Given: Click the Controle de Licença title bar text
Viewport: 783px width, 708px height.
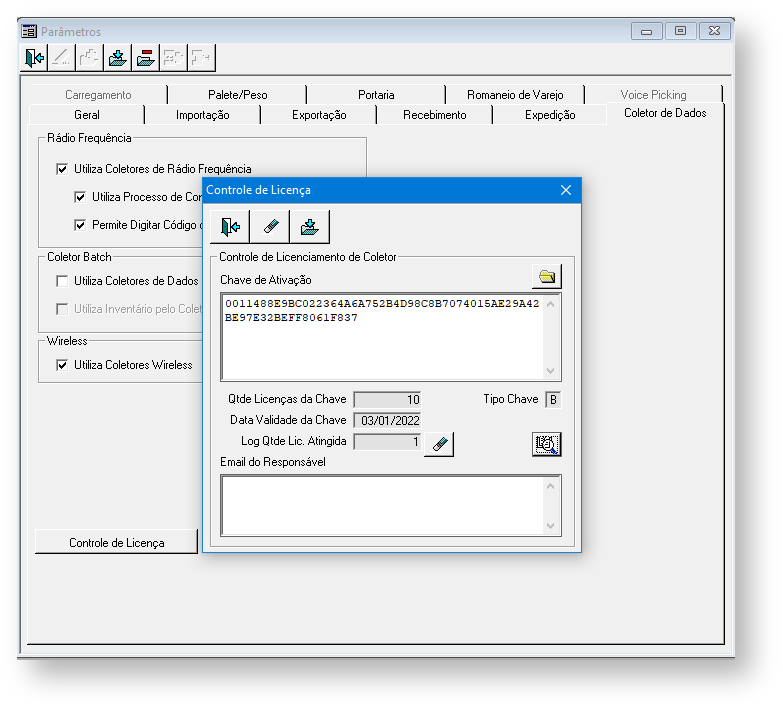Looking at the screenshot, I should pos(258,190).
